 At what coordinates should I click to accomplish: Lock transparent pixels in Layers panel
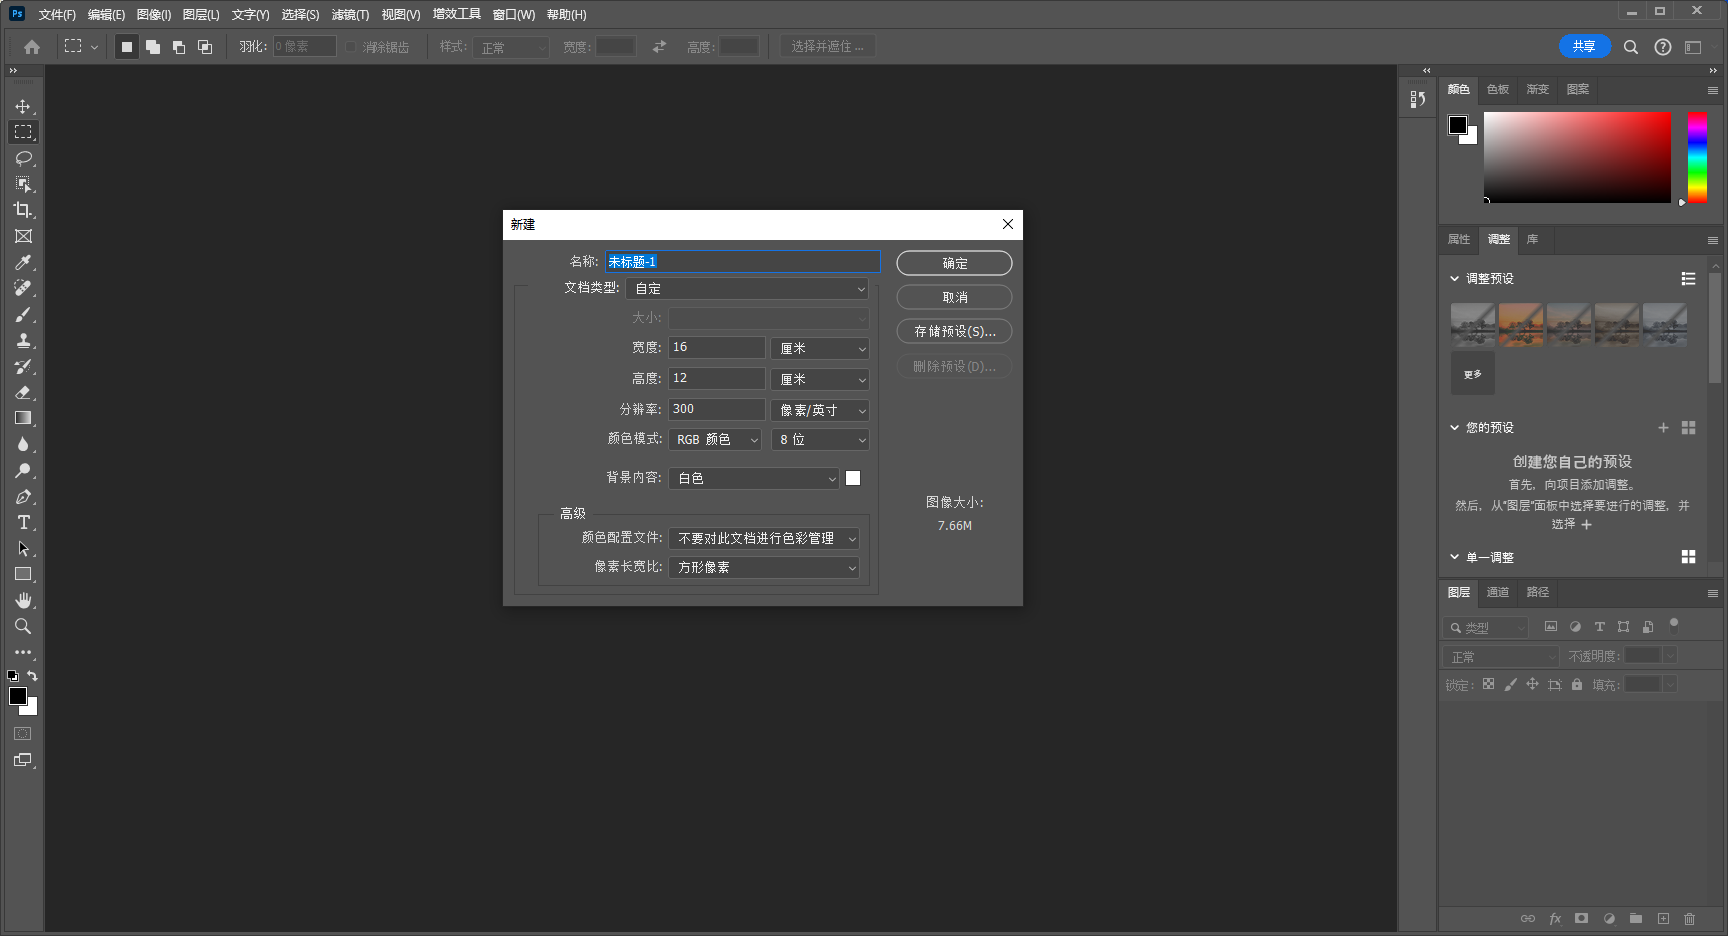(x=1488, y=684)
